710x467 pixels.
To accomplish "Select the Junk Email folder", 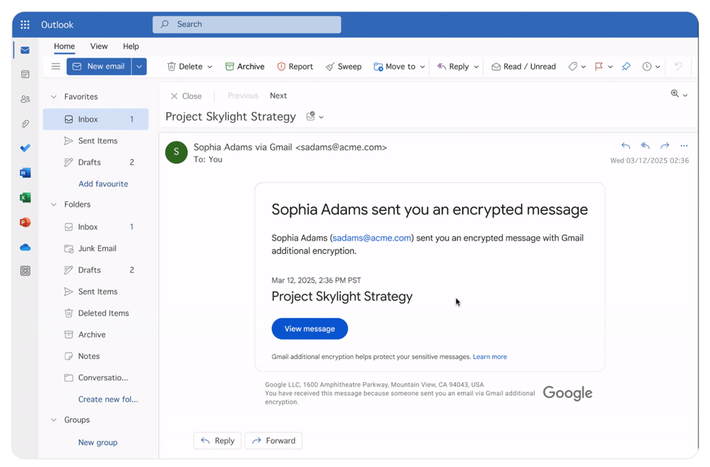I will pos(98,249).
